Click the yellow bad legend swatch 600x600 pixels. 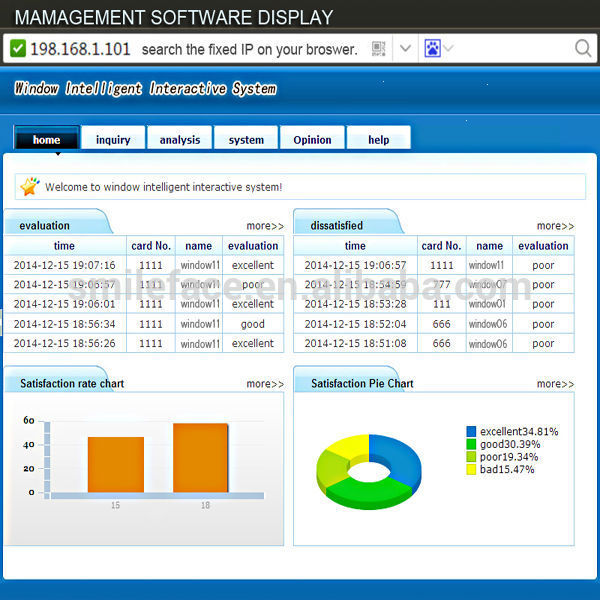(x=471, y=470)
